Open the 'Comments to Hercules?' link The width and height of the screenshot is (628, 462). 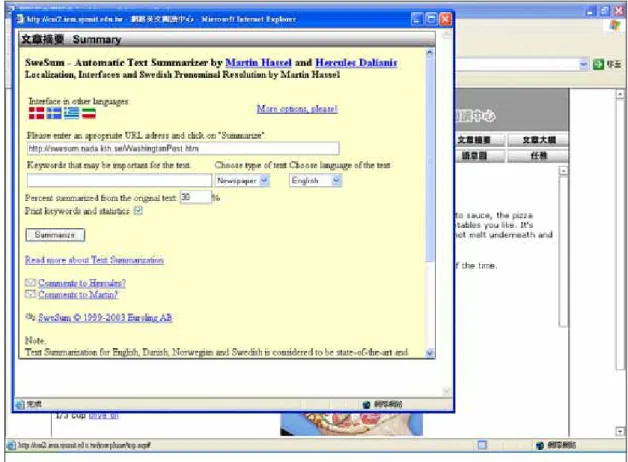[x=82, y=283]
